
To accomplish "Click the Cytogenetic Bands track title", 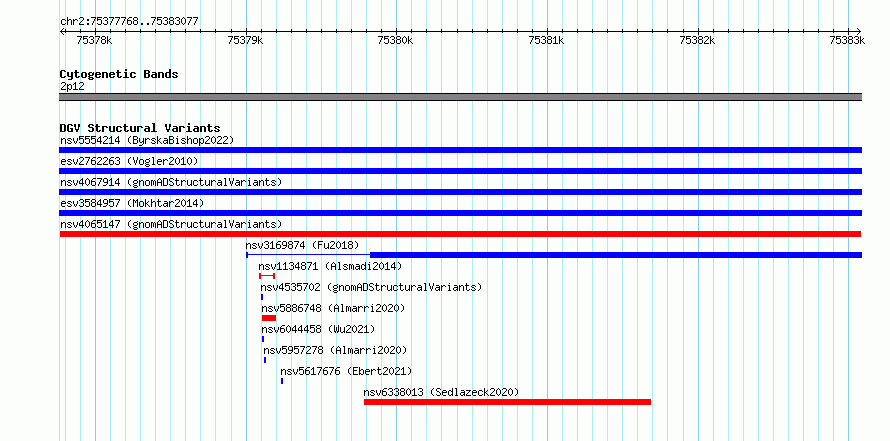I will (x=119, y=74).
